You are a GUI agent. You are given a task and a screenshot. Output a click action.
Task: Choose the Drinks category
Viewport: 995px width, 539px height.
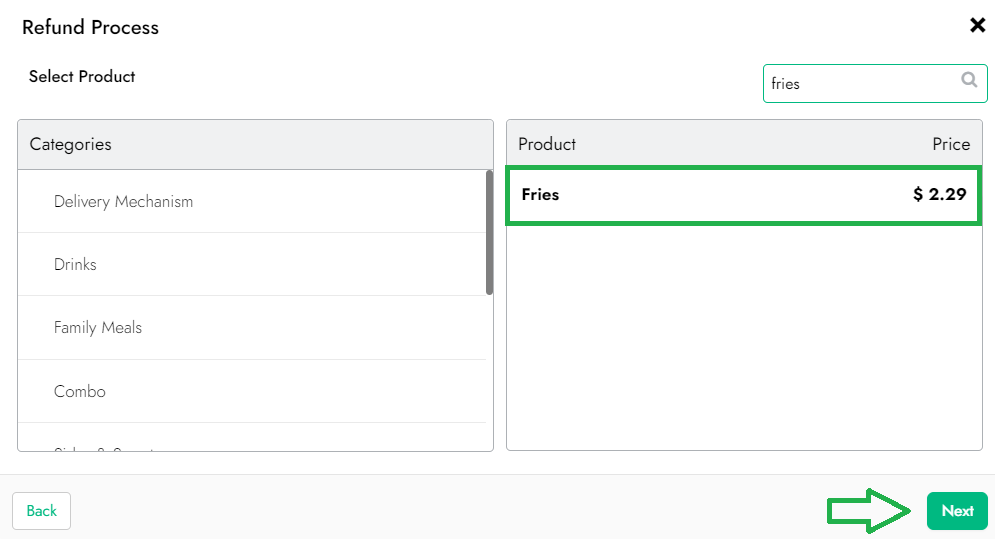pos(75,265)
